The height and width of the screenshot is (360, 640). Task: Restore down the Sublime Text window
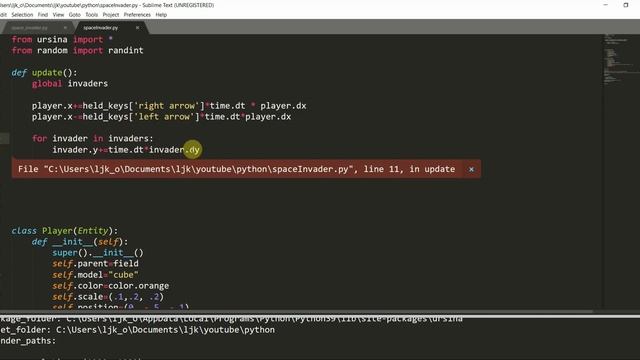[x=625, y=5]
